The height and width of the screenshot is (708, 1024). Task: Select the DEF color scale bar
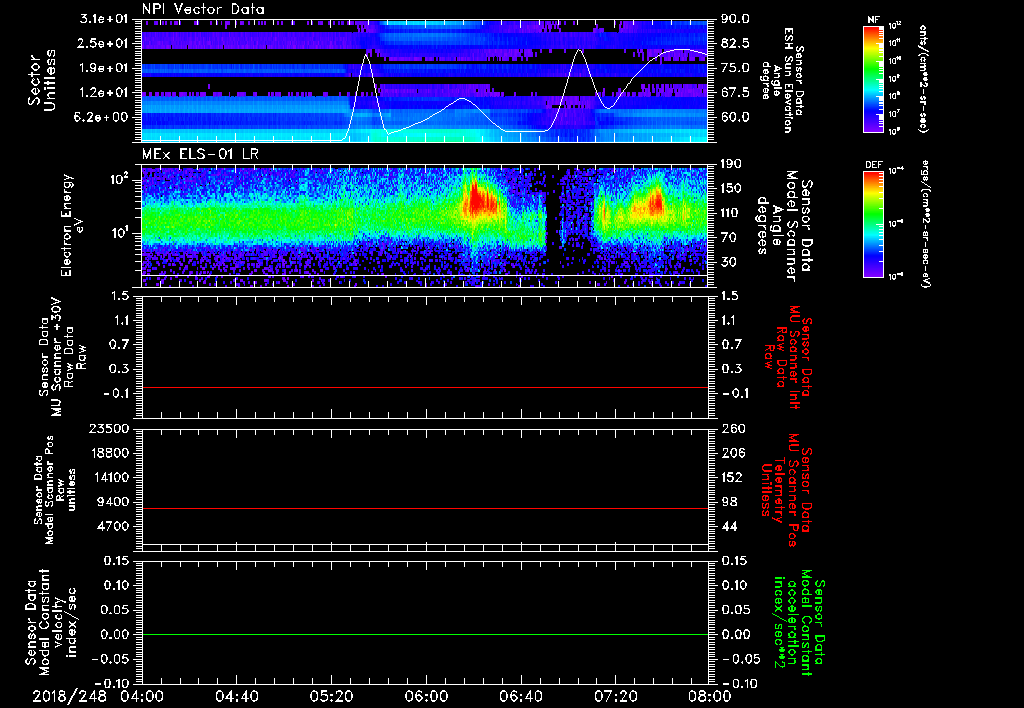point(873,222)
